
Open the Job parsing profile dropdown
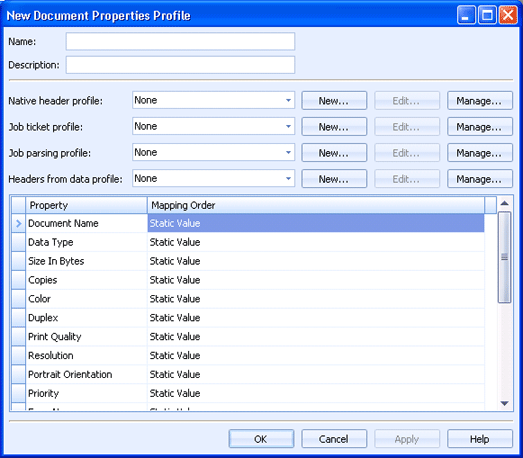point(213,152)
